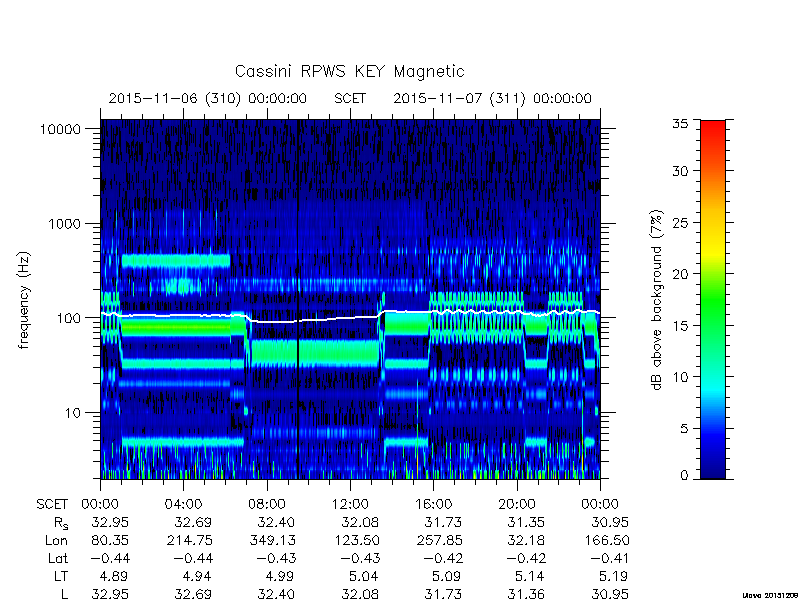
Task: Click the Lon value 166.50
Action: click(x=606, y=540)
